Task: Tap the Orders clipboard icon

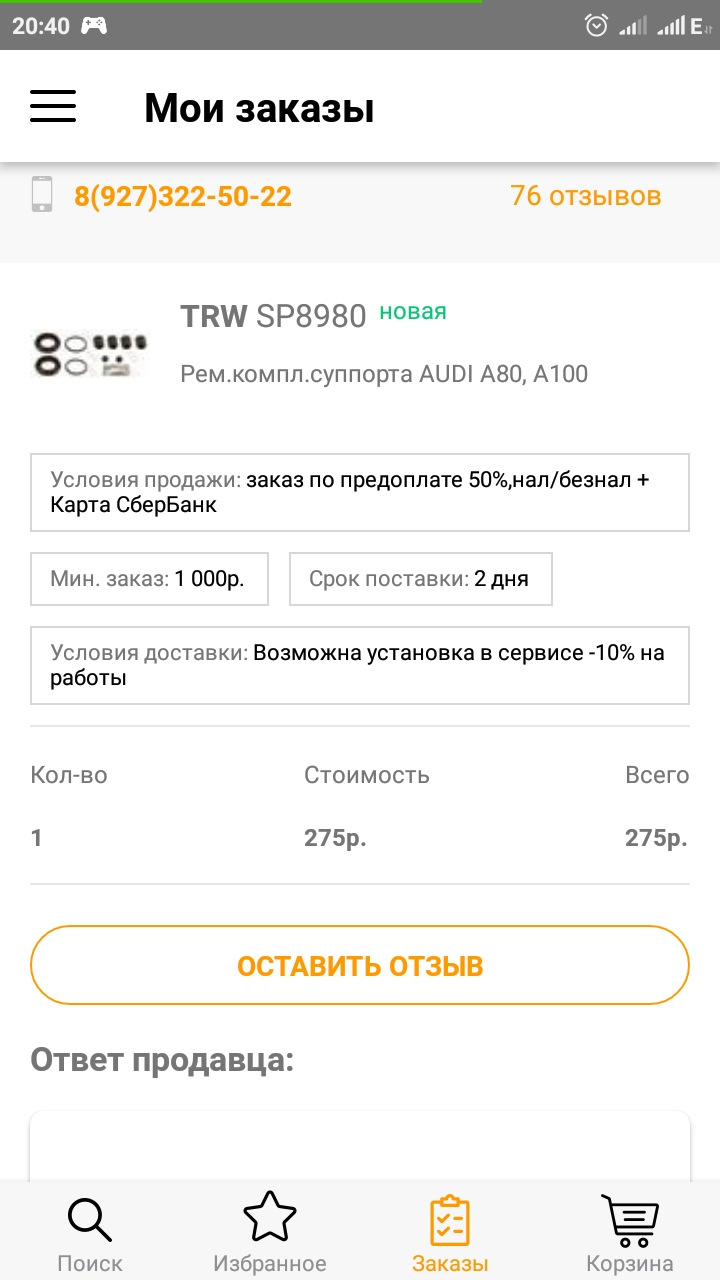Action: pyautogui.click(x=450, y=1220)
